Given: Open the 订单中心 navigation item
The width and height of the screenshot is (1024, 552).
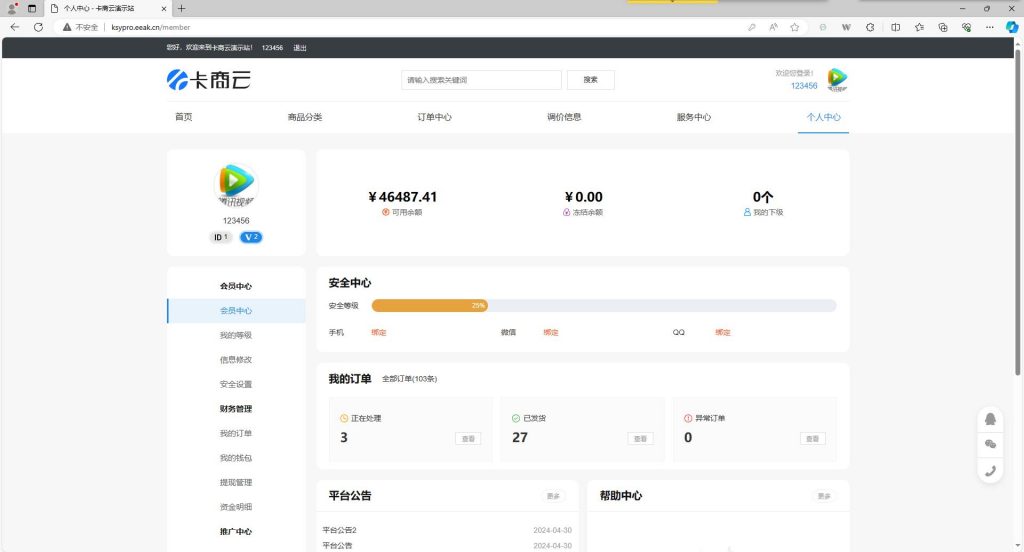Looking at the screenshot, I should point(434,117).
